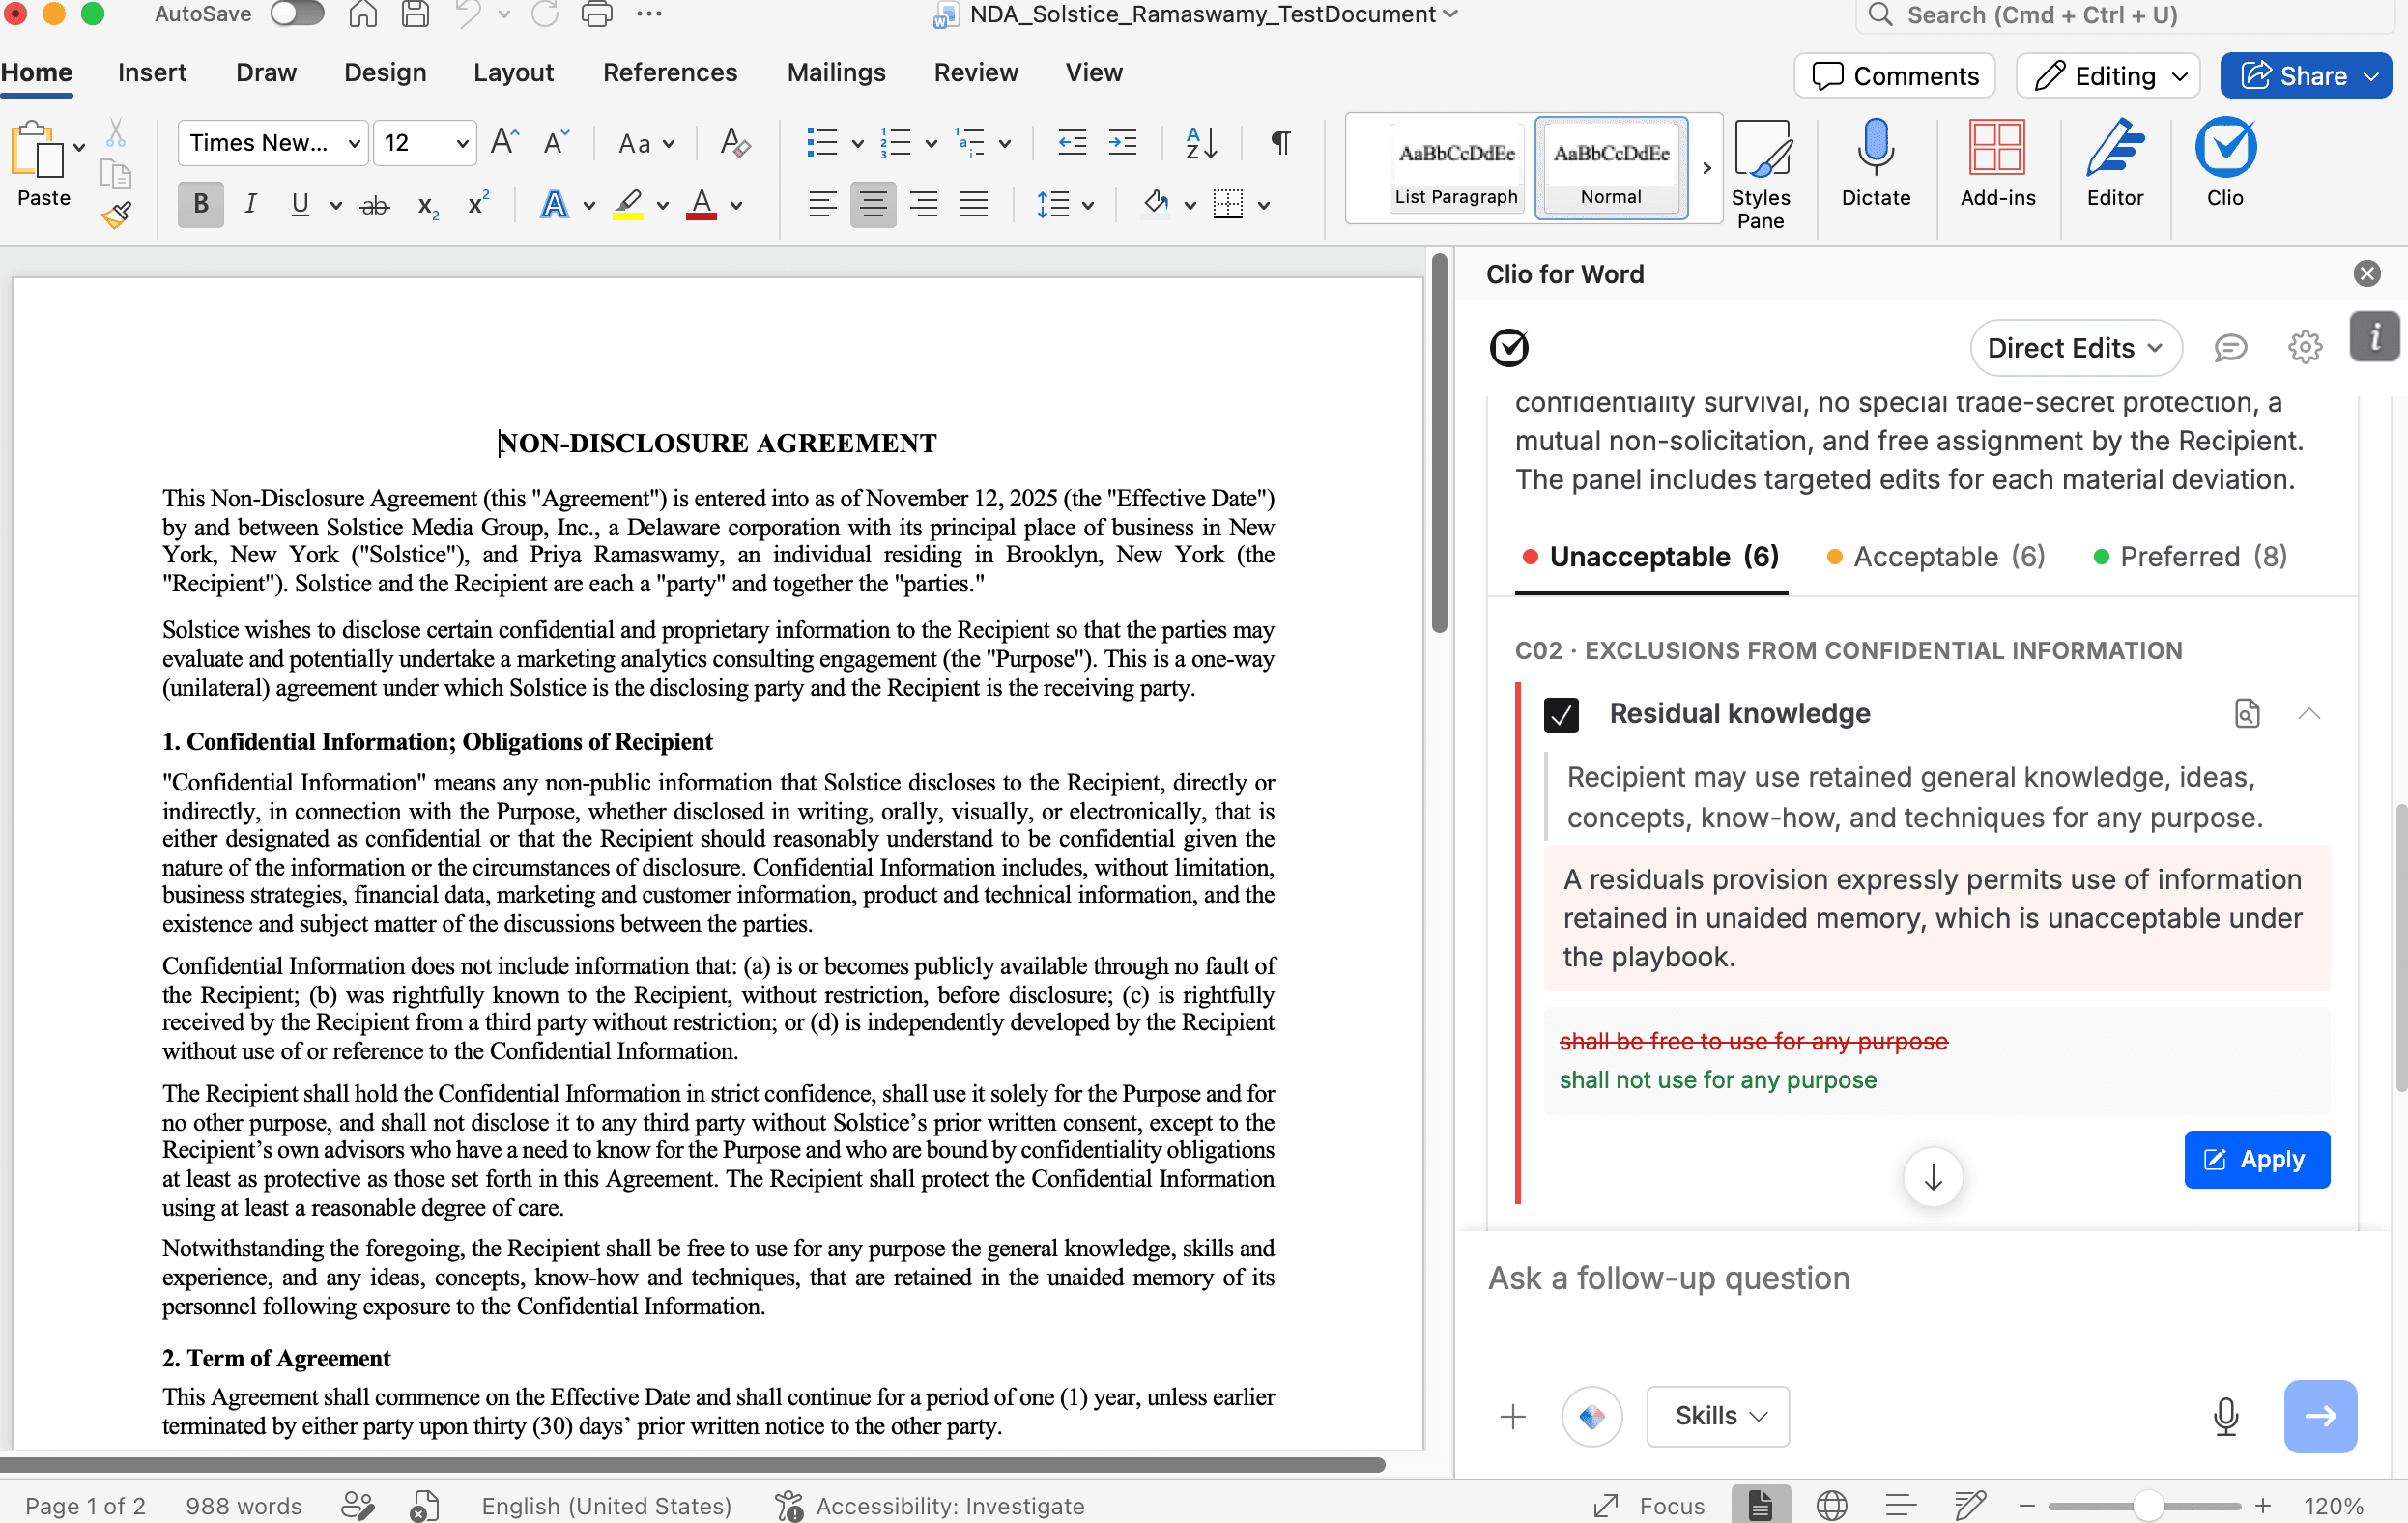The width and height of the screenshot is (2408, 1523).
Task: Click the zoom slider handle
Action: click(x=2148, y=1505)
